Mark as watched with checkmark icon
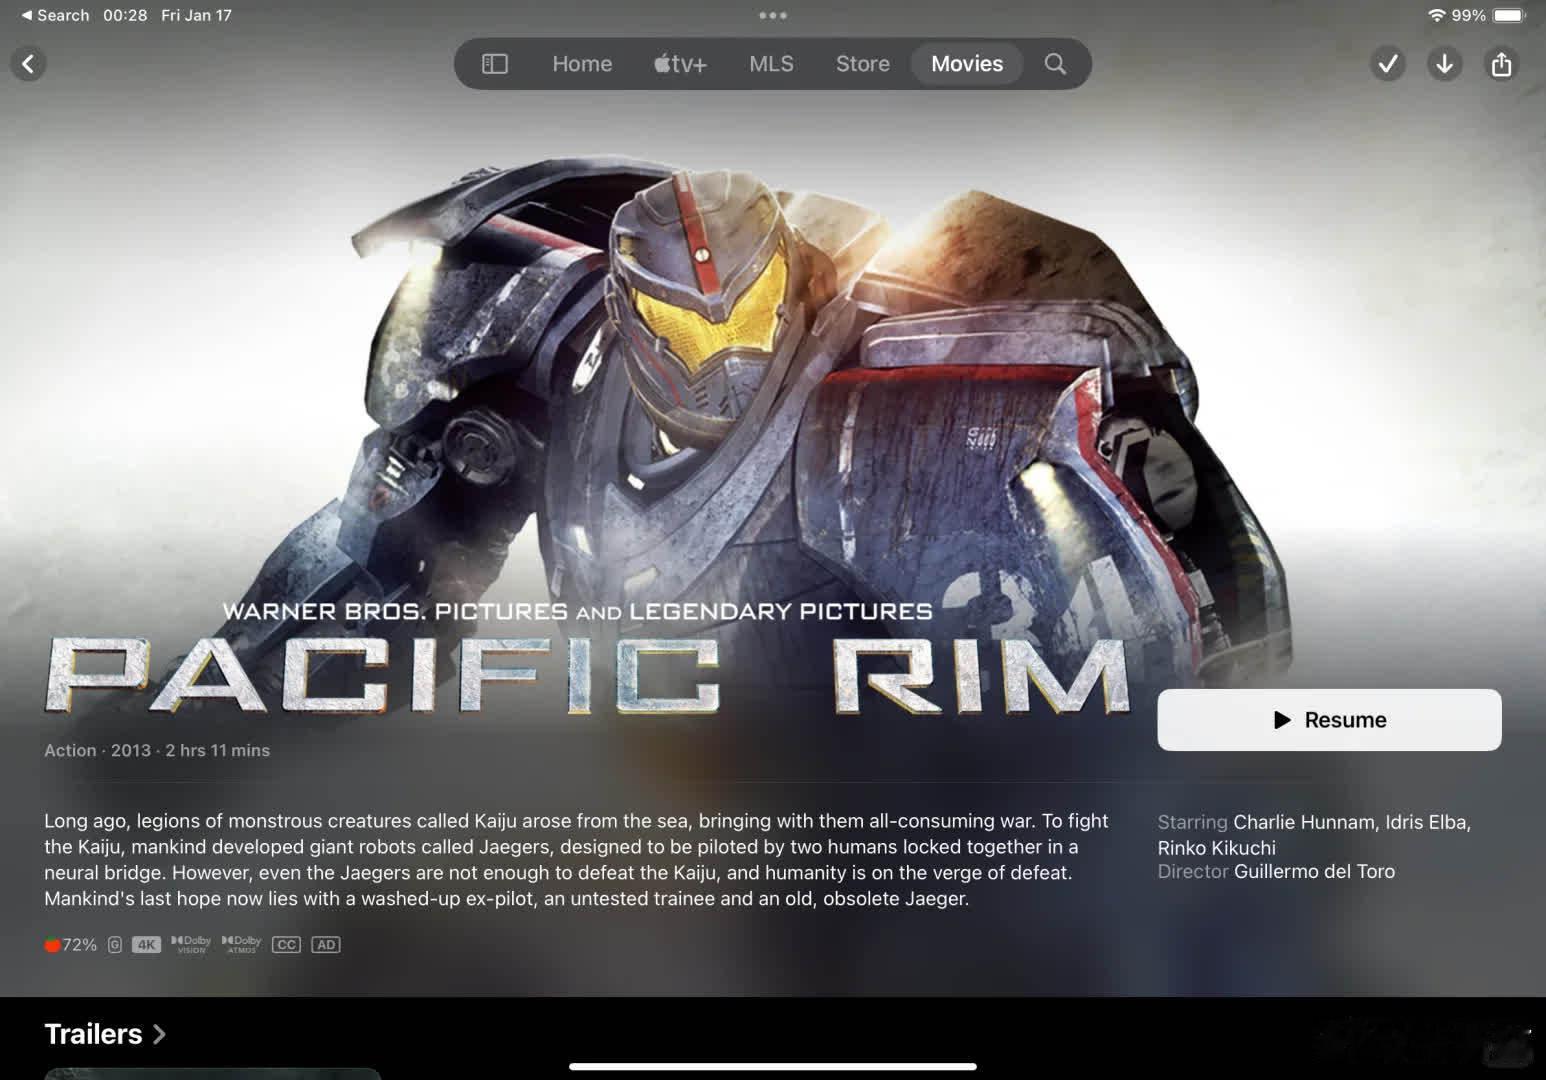This screenshot has width=1546, height=1080. (x=1388, y=64)
